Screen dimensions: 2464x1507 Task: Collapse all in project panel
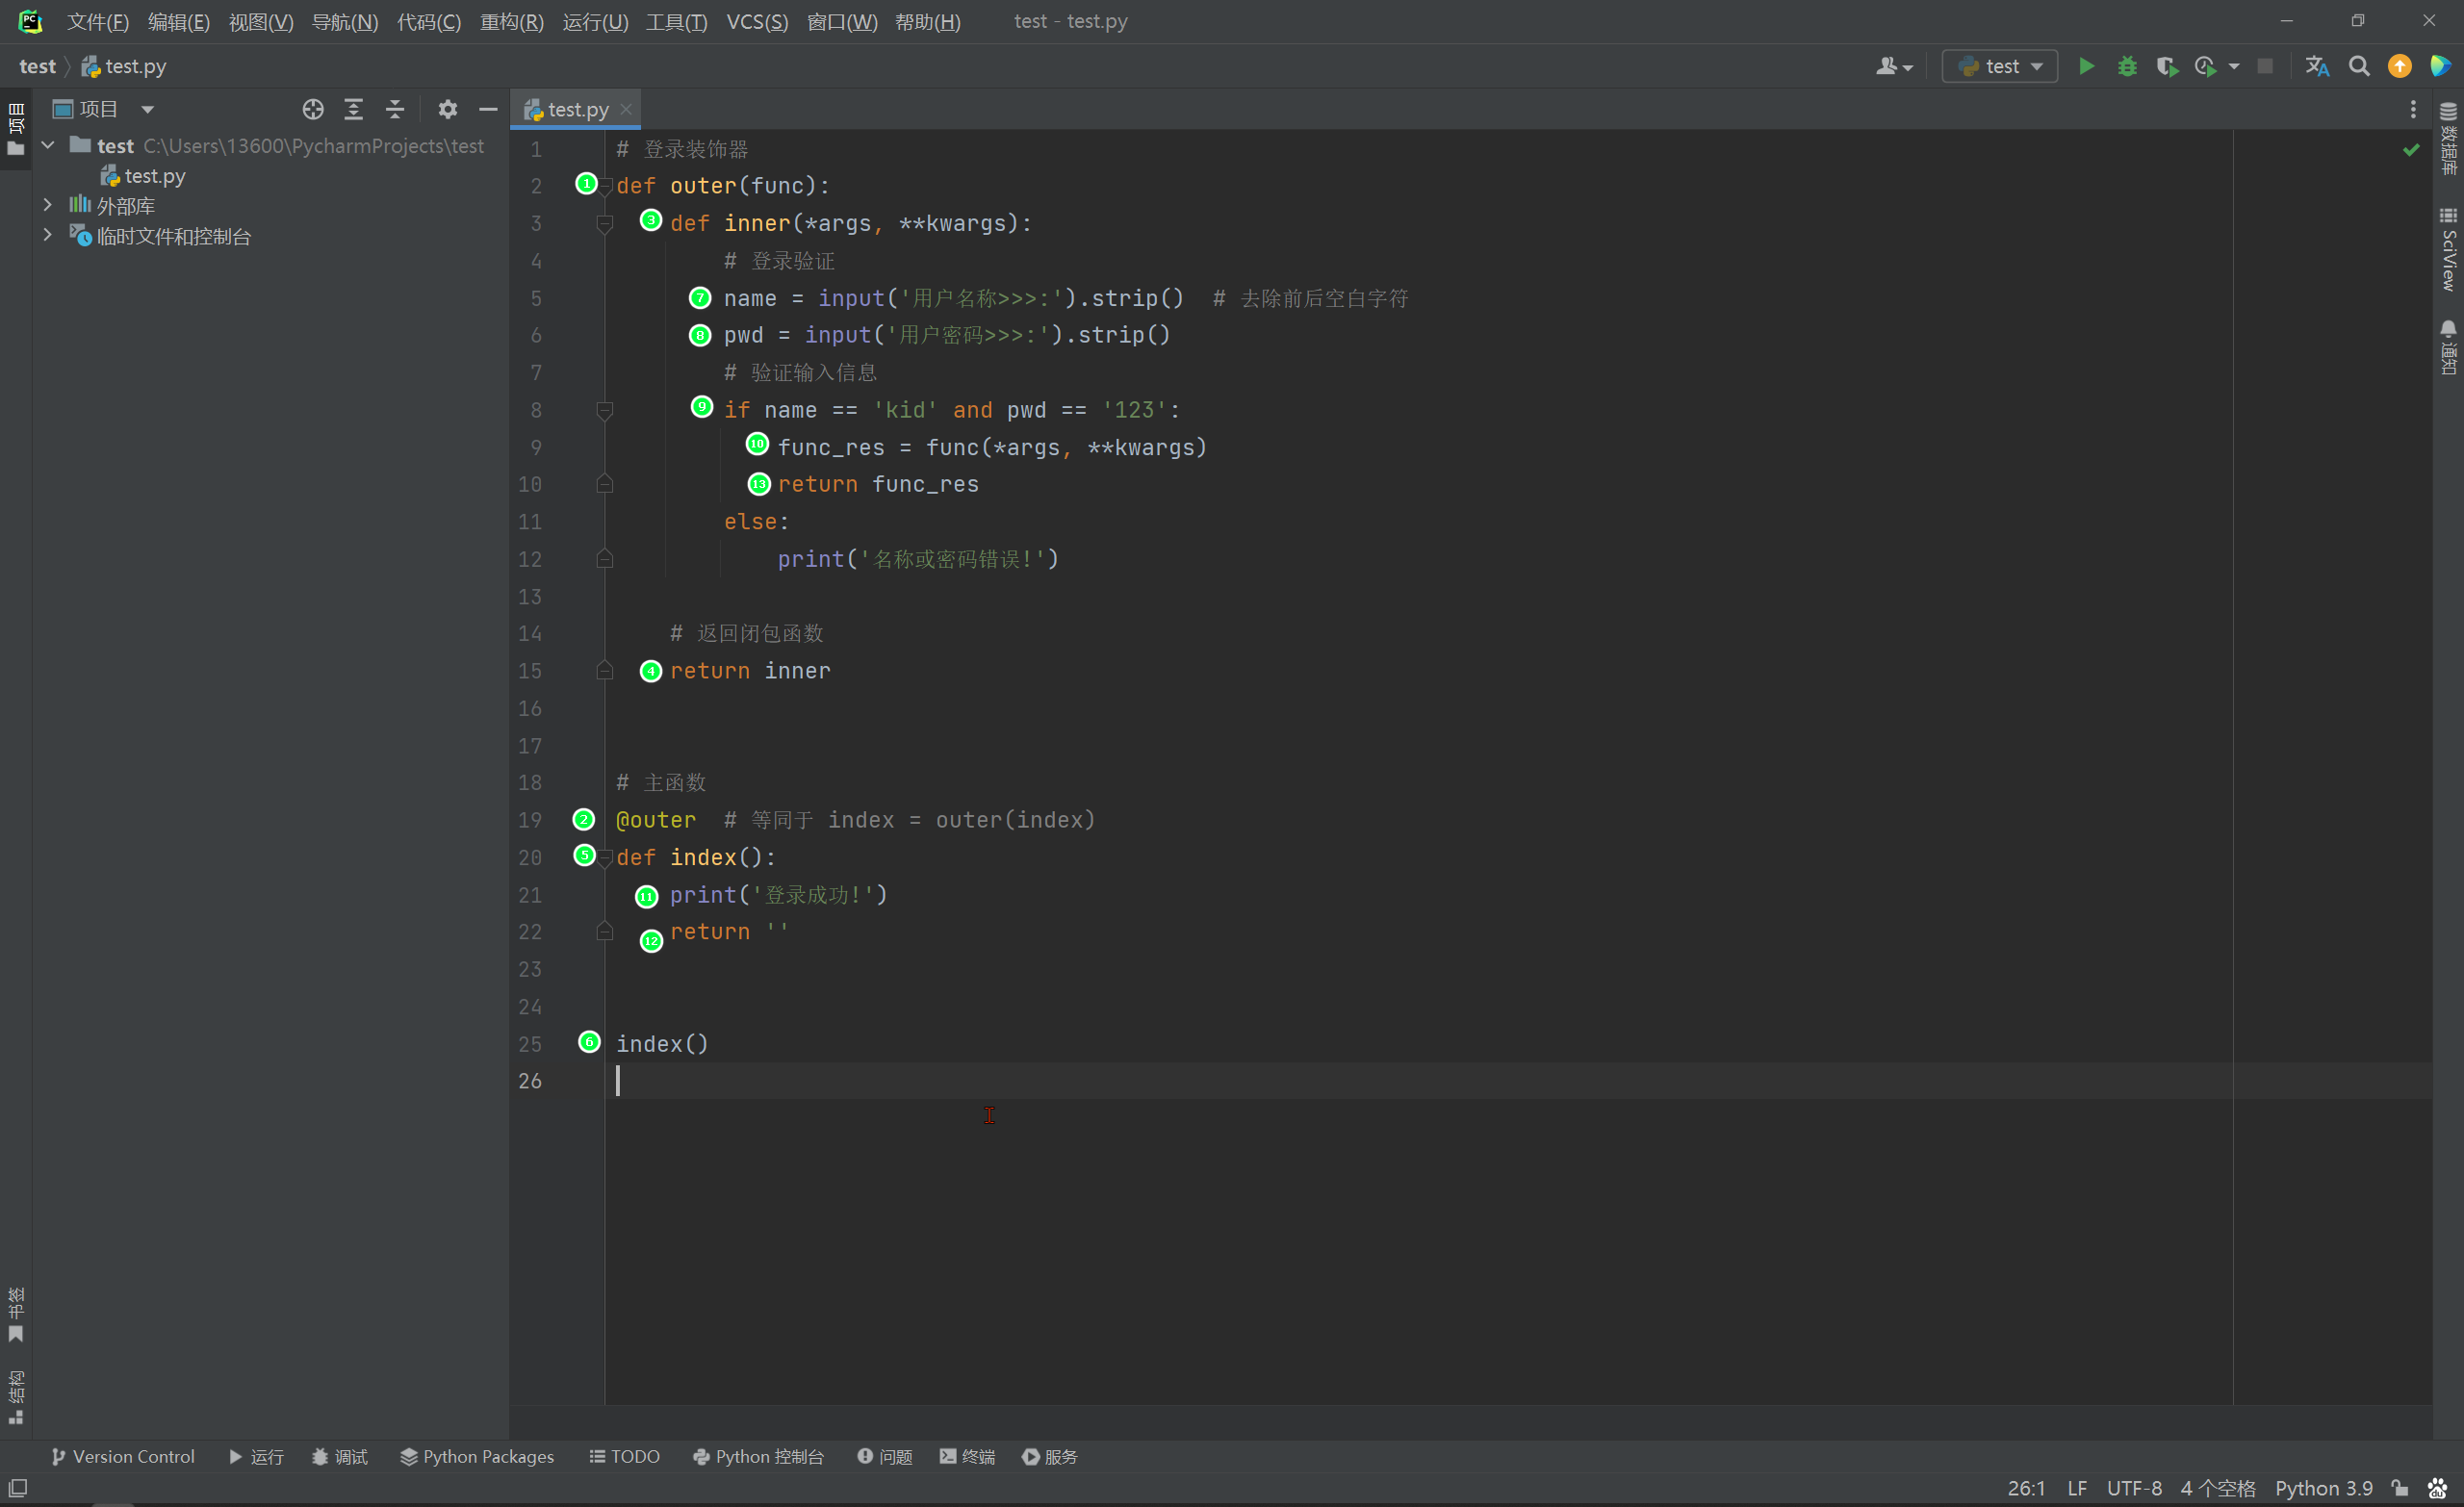[395, 109]
